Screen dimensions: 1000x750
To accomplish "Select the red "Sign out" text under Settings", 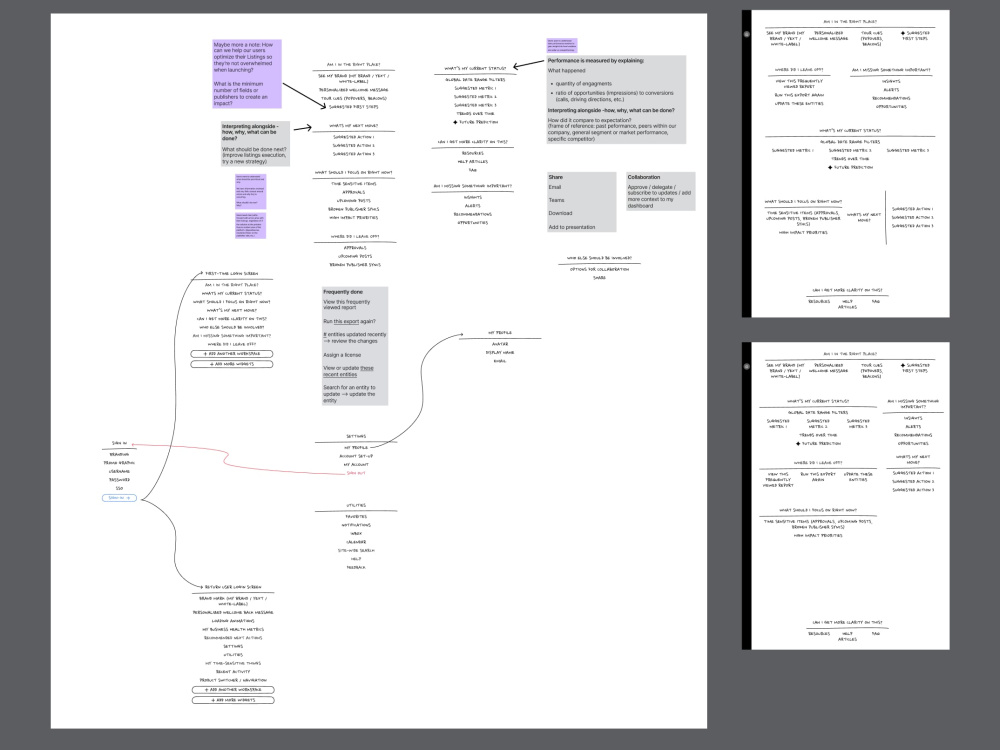I will [x=356, y=473].
